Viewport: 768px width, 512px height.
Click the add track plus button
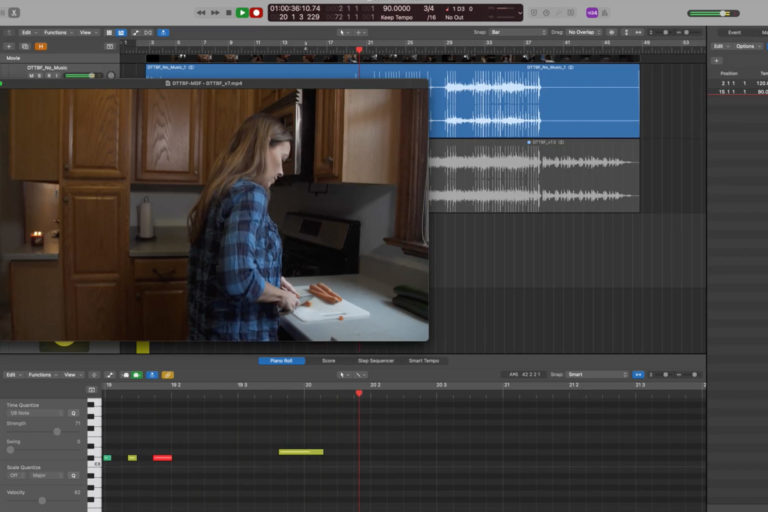[10, 46]
